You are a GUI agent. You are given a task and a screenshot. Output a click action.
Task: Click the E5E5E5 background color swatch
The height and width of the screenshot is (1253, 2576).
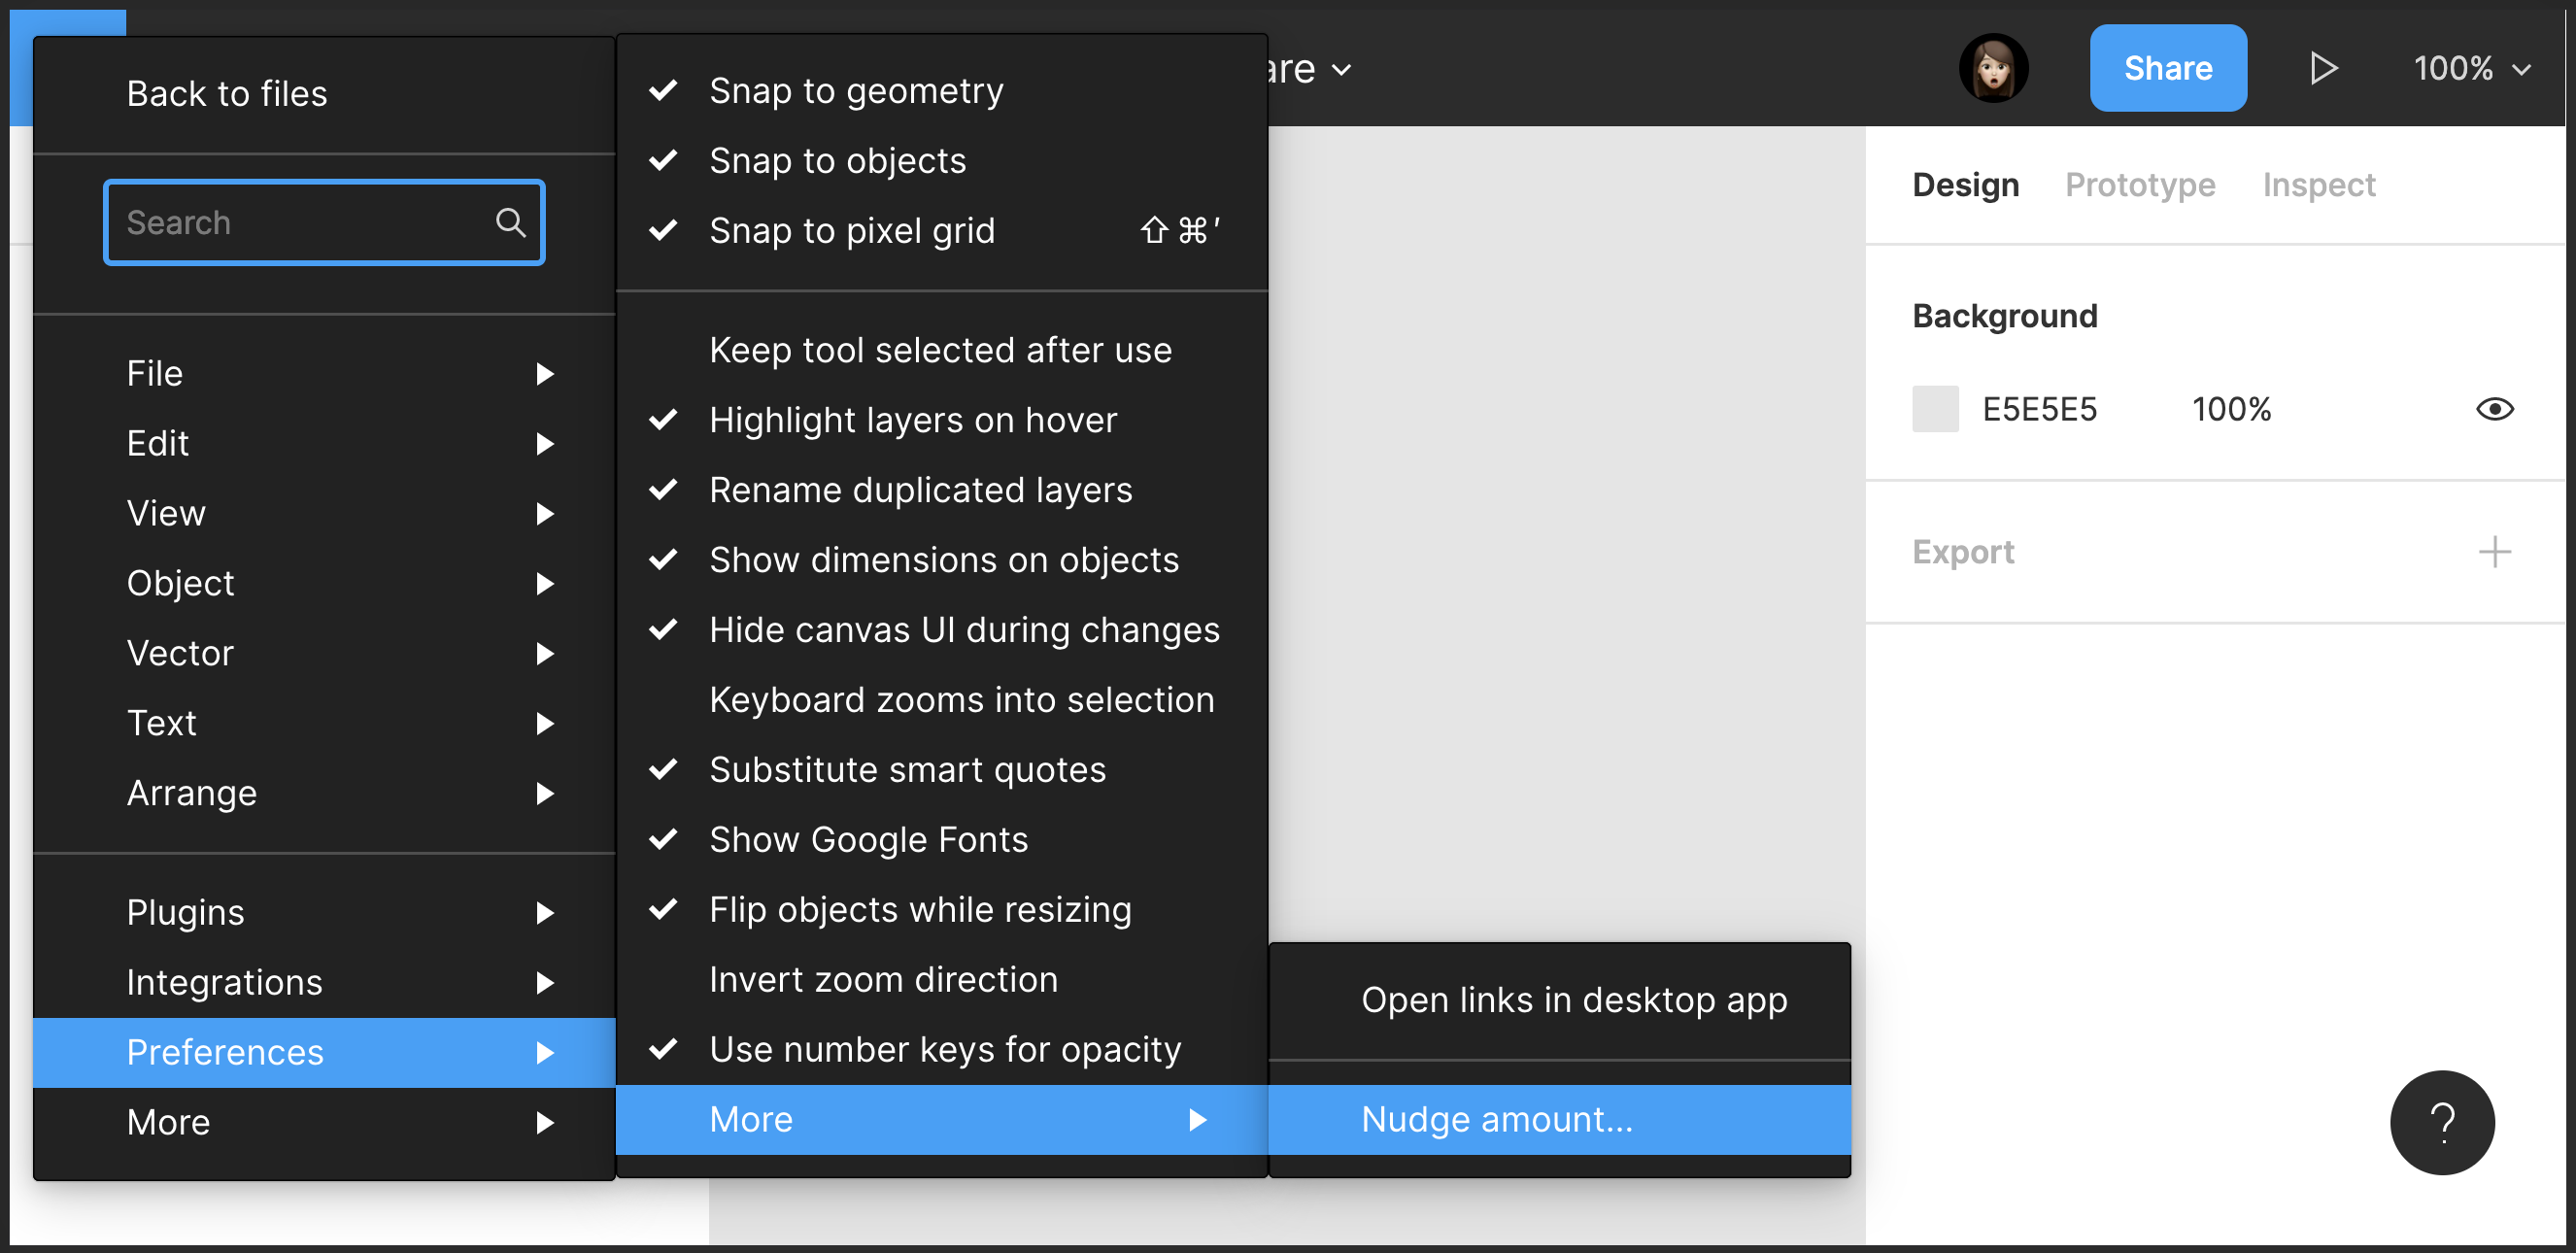1934,409
